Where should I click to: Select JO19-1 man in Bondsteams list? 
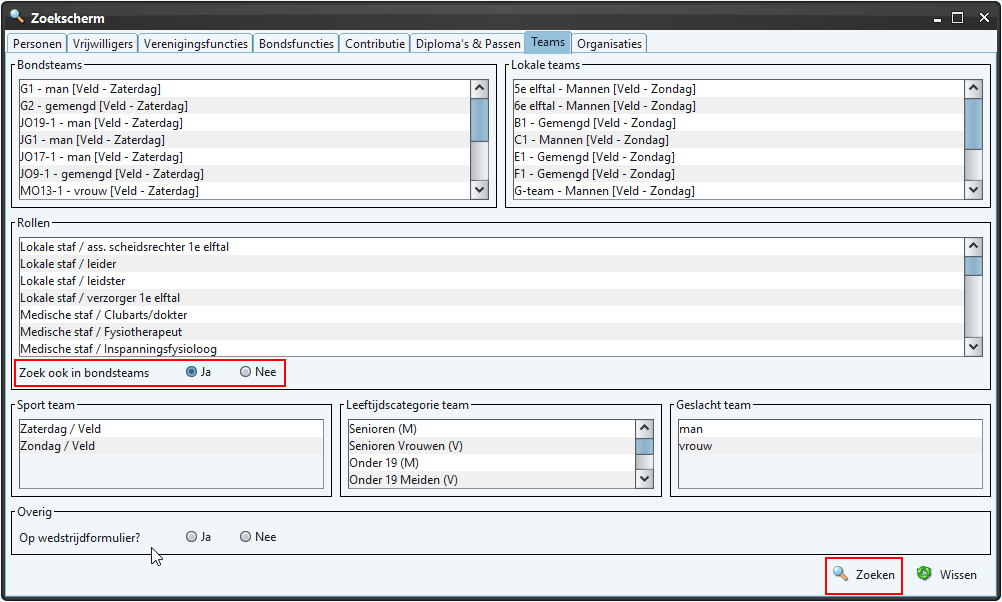[x=101, y=123]
